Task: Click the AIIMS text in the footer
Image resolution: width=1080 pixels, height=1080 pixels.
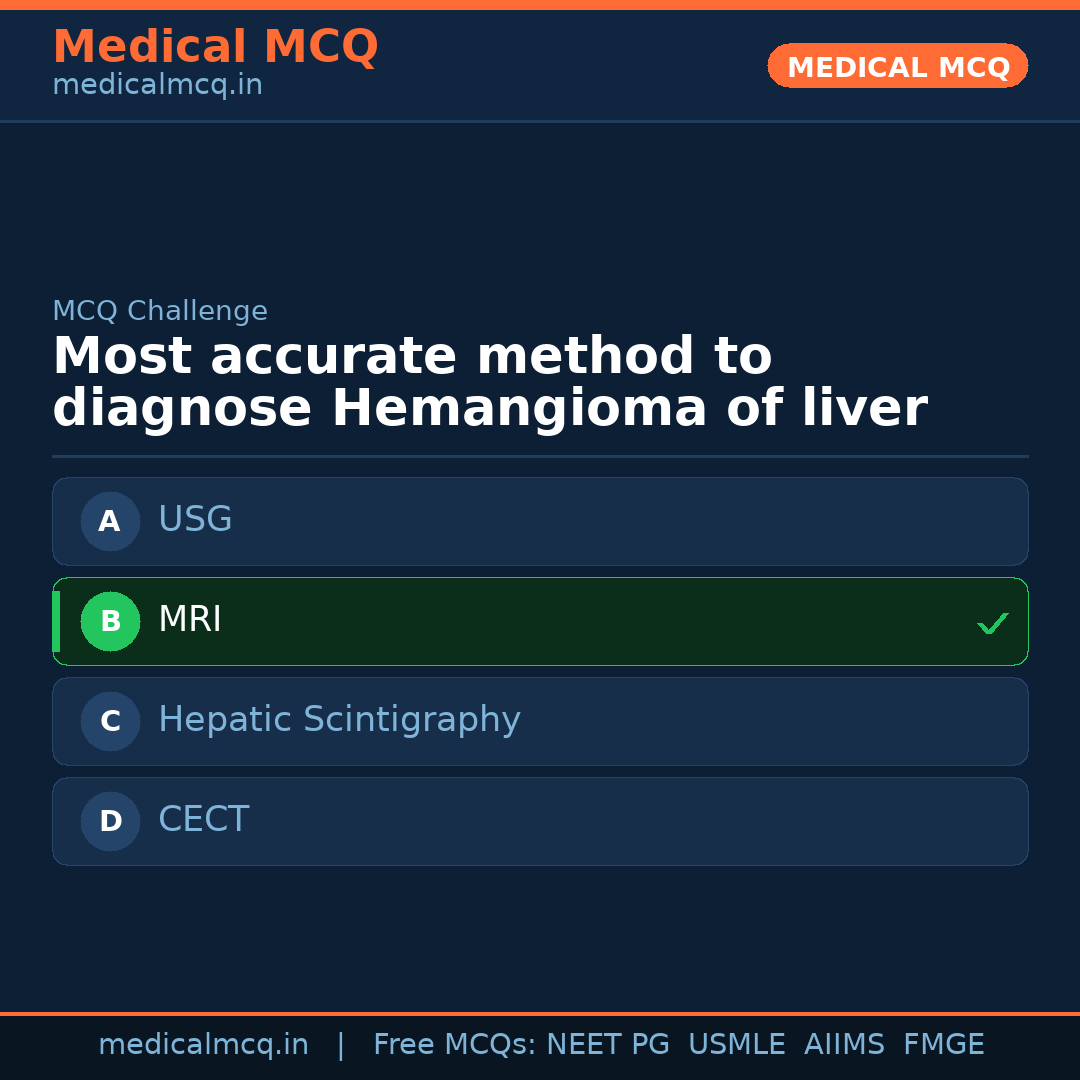Action: tap(844, 1045)
